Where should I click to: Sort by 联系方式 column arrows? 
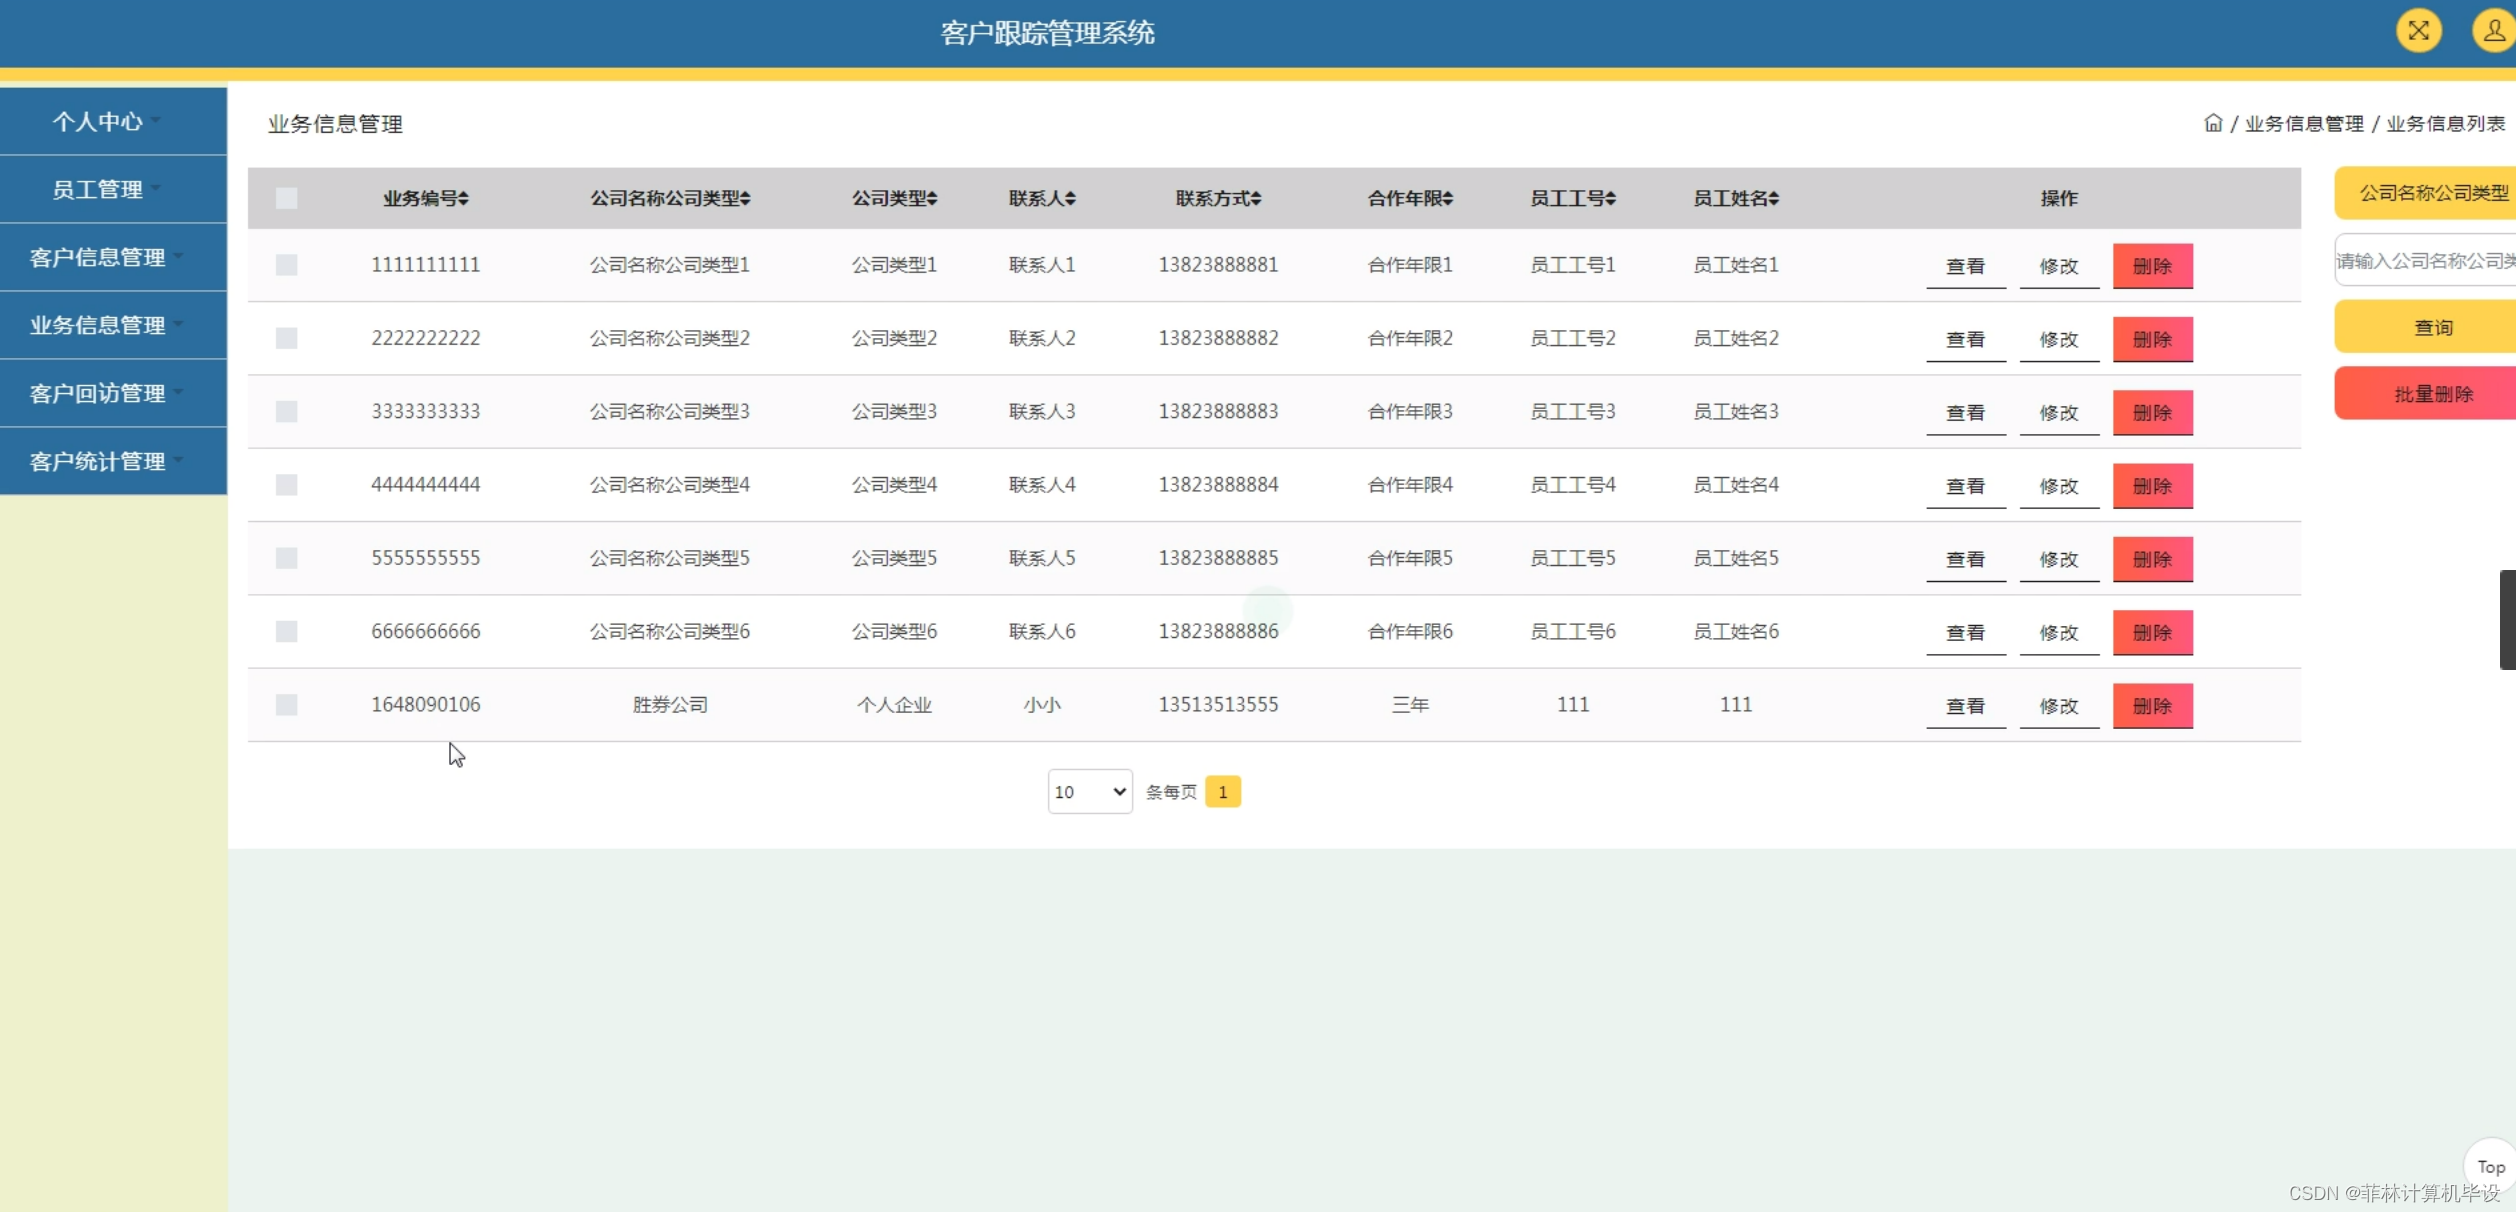point(1256,199)
